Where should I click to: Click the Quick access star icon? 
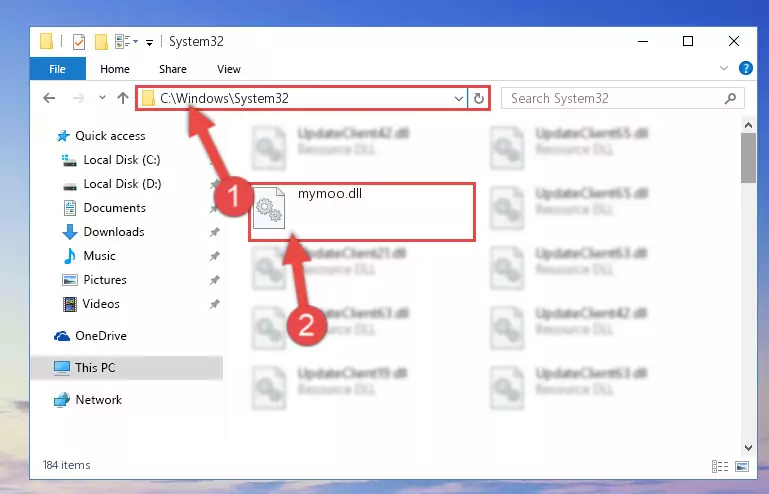coord(63,136)
